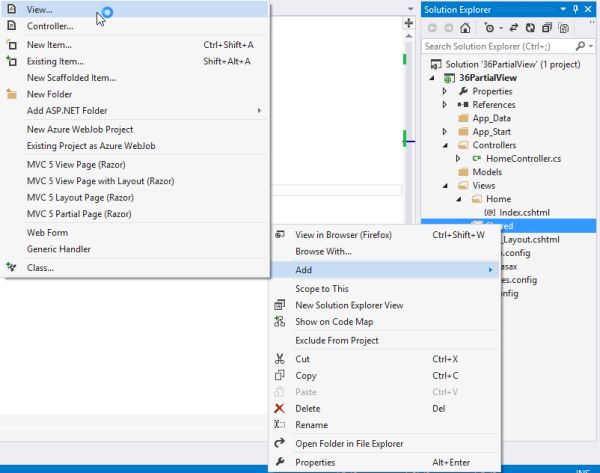Choose Show on Code Map
The width and height of the screenshot is (600, 473).
click(x=385, y=322)
